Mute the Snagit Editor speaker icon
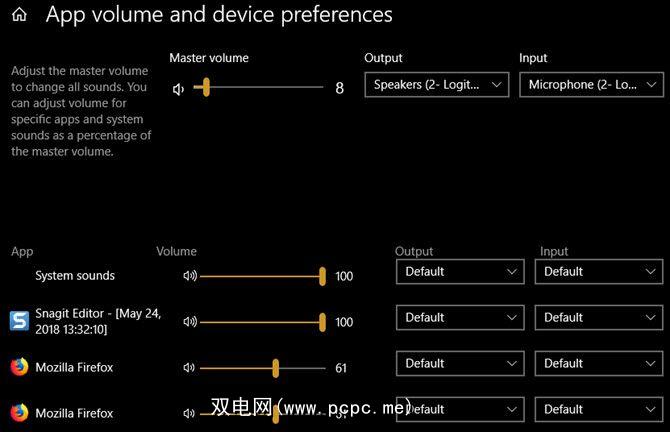The height and width of the screenshot is (432, 670). pyautogui.click(x=189, y=322)
